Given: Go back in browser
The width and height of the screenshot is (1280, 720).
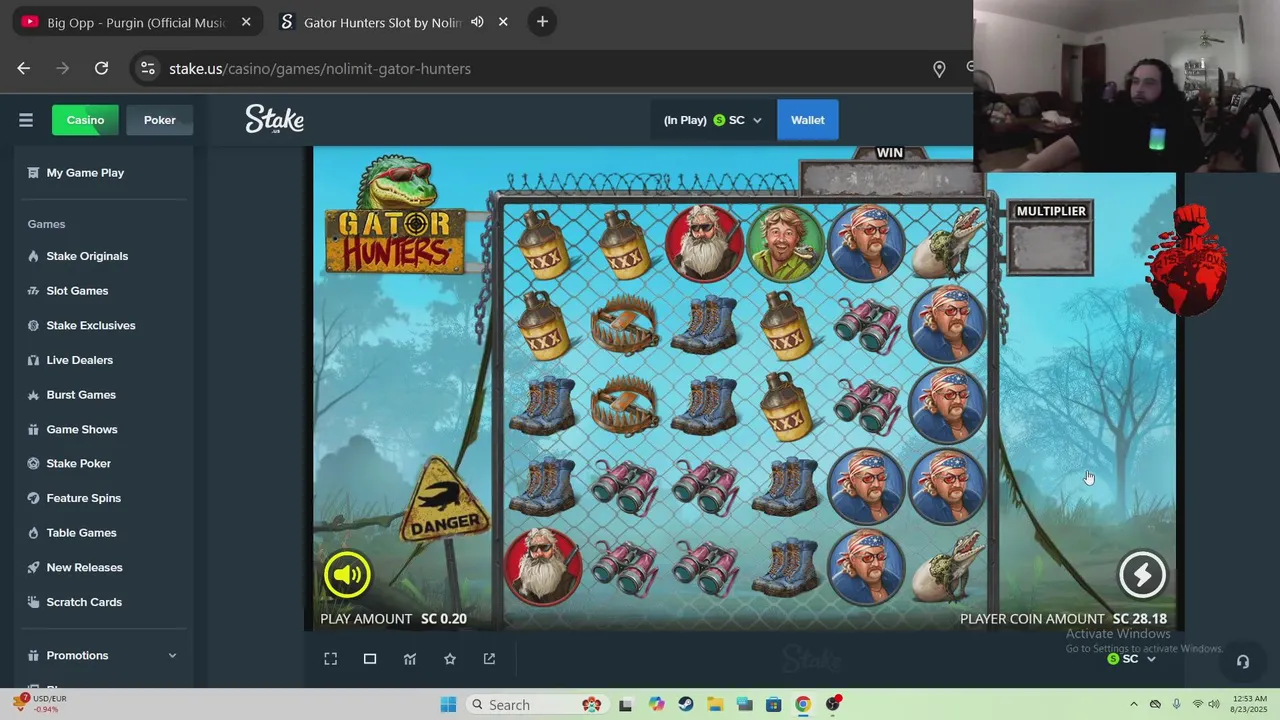Looking at the screenshot, I should 24,68.
